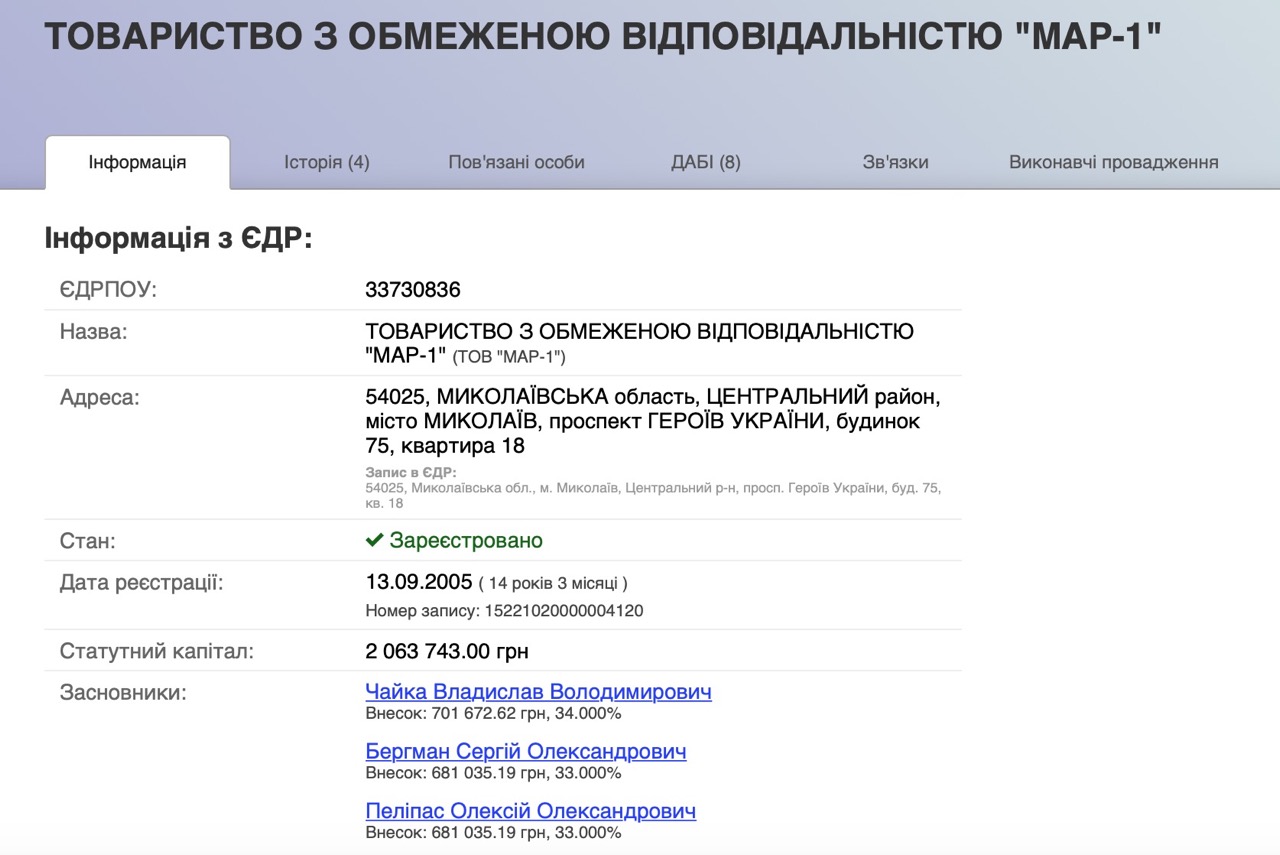
Task: Click the Засновники row label
Action: (x=123, y=692)
